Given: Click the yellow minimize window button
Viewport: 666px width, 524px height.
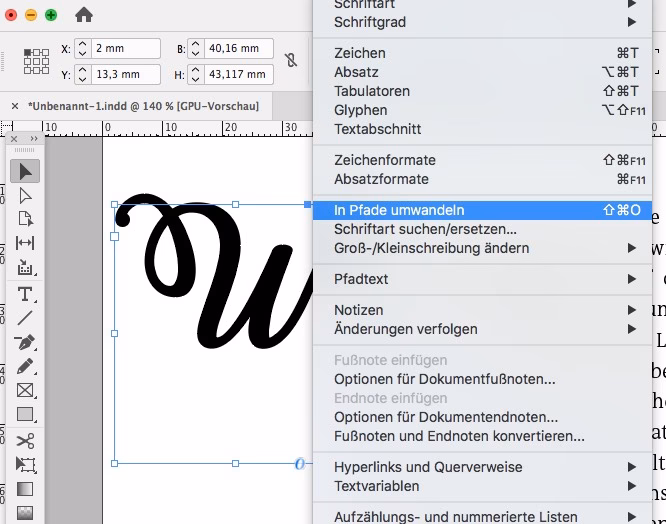Looking at the screenshot, I should [31, 15].
